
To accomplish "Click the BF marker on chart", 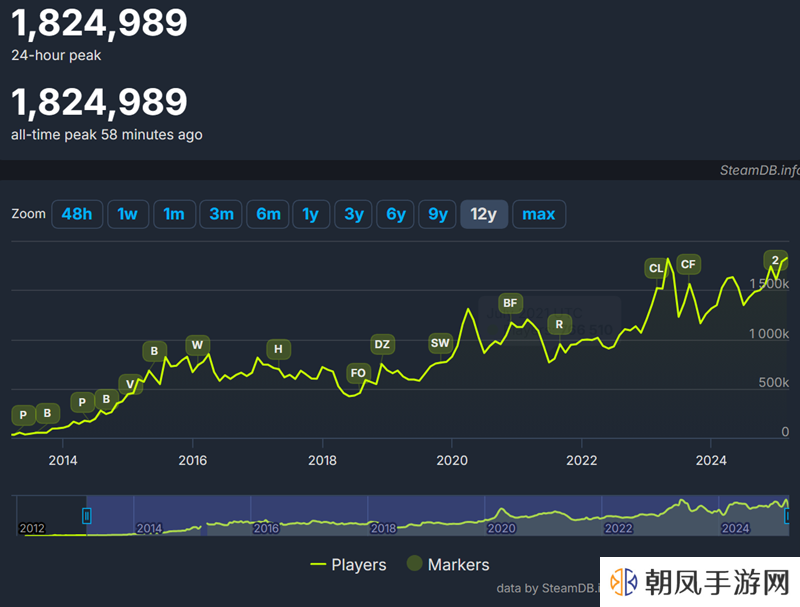I will click(510, 303).
